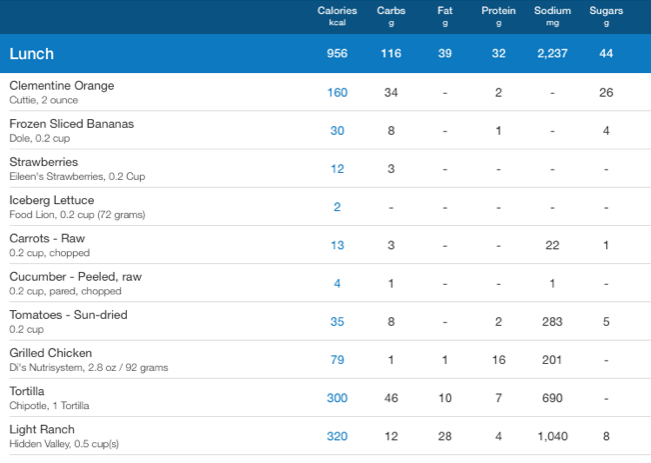Open the Light Ranch entry
Viewport: 651px width, 463px height.
point(42,428)
